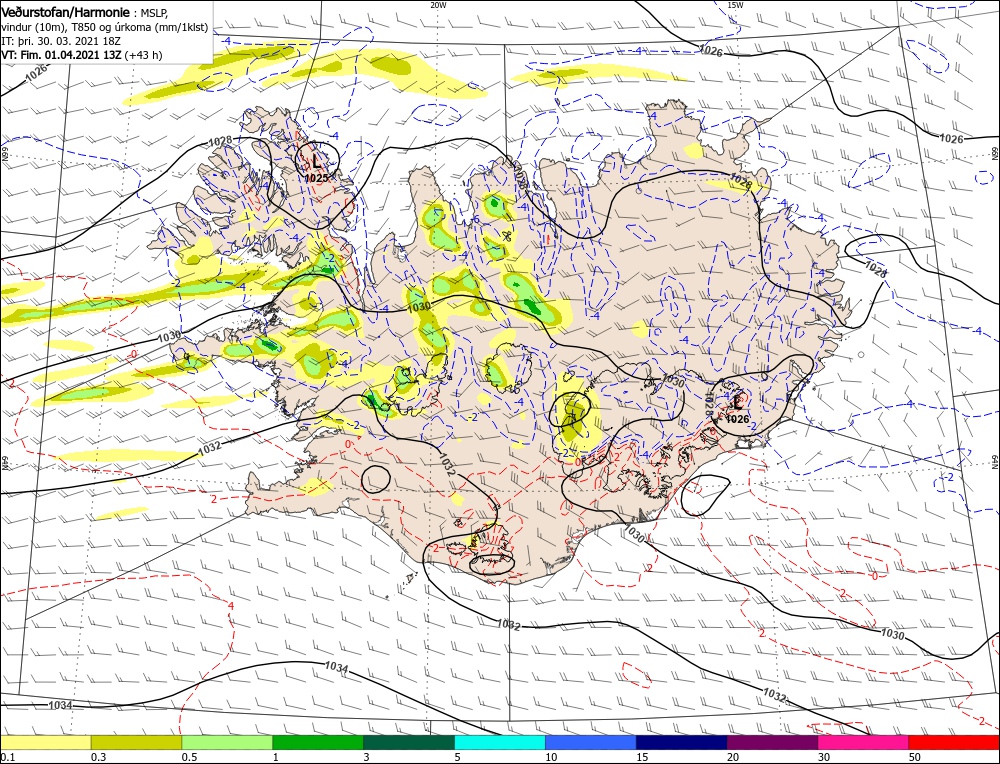Screen dimensions: 1000x764
Task: Select the green 1–3 mm legend swatch
Action: point(318,742)
